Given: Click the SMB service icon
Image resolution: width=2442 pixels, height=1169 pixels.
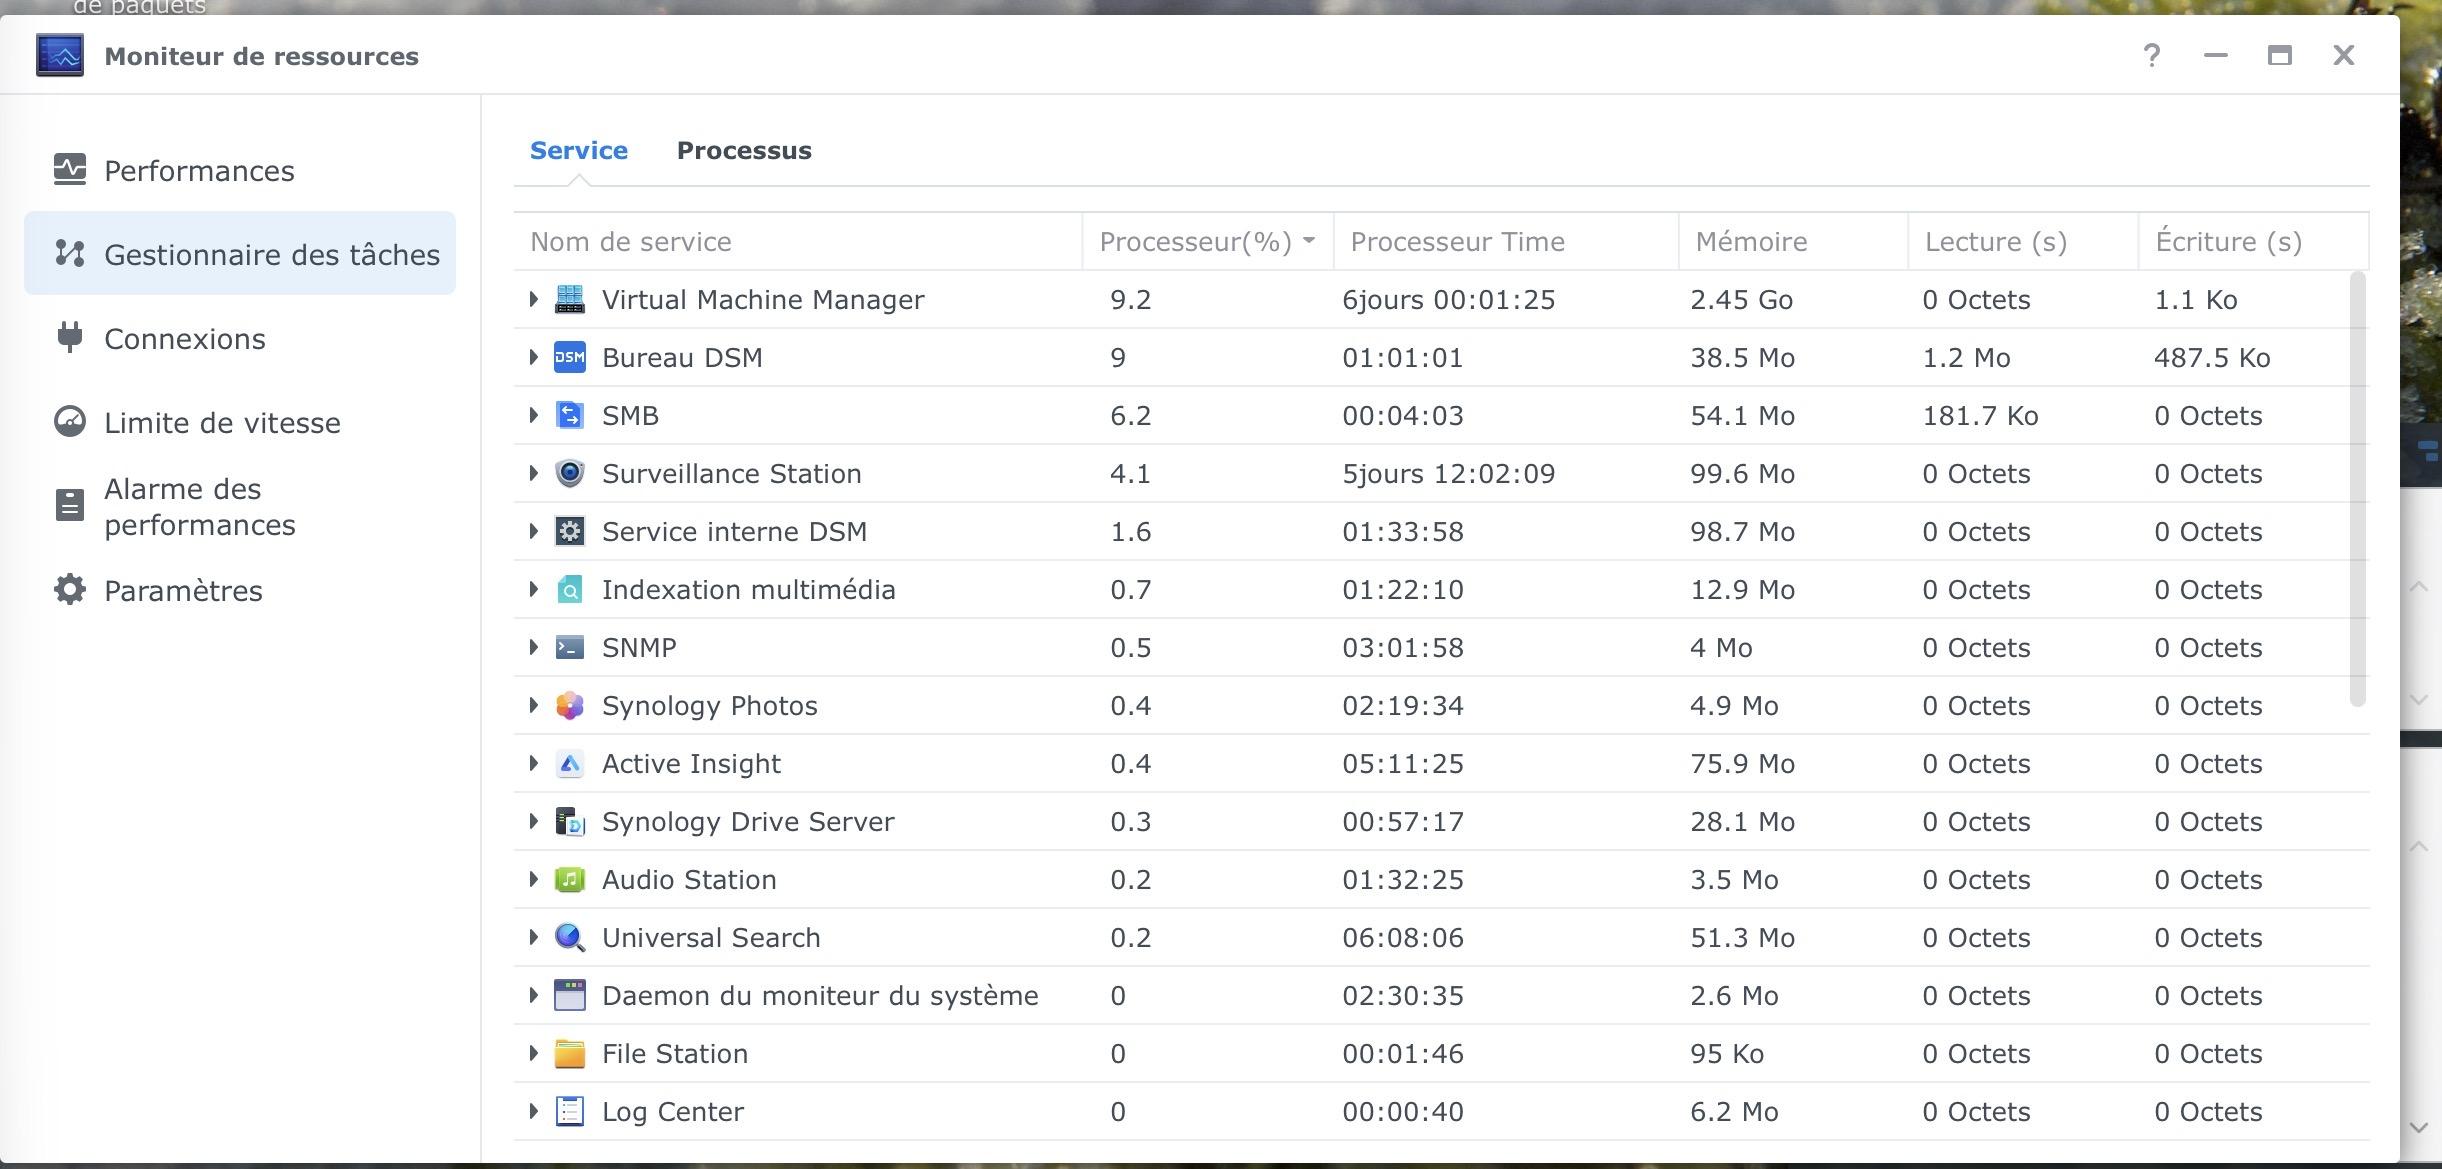Looking at the screenshot, I should (x=570, y=415).
